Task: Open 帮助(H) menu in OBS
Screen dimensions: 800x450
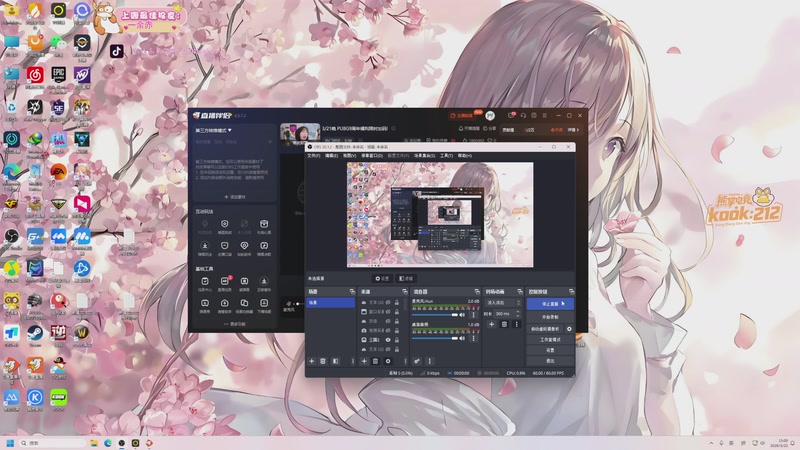Action: click(x=465, y=156)
